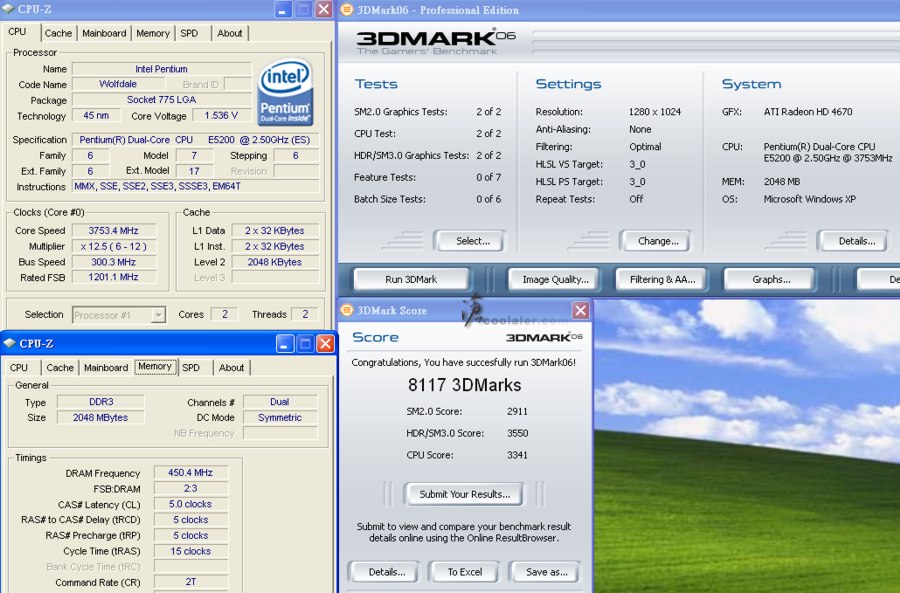Open the Mainboard tab in the upper CPU-Z window

point(104,33)
